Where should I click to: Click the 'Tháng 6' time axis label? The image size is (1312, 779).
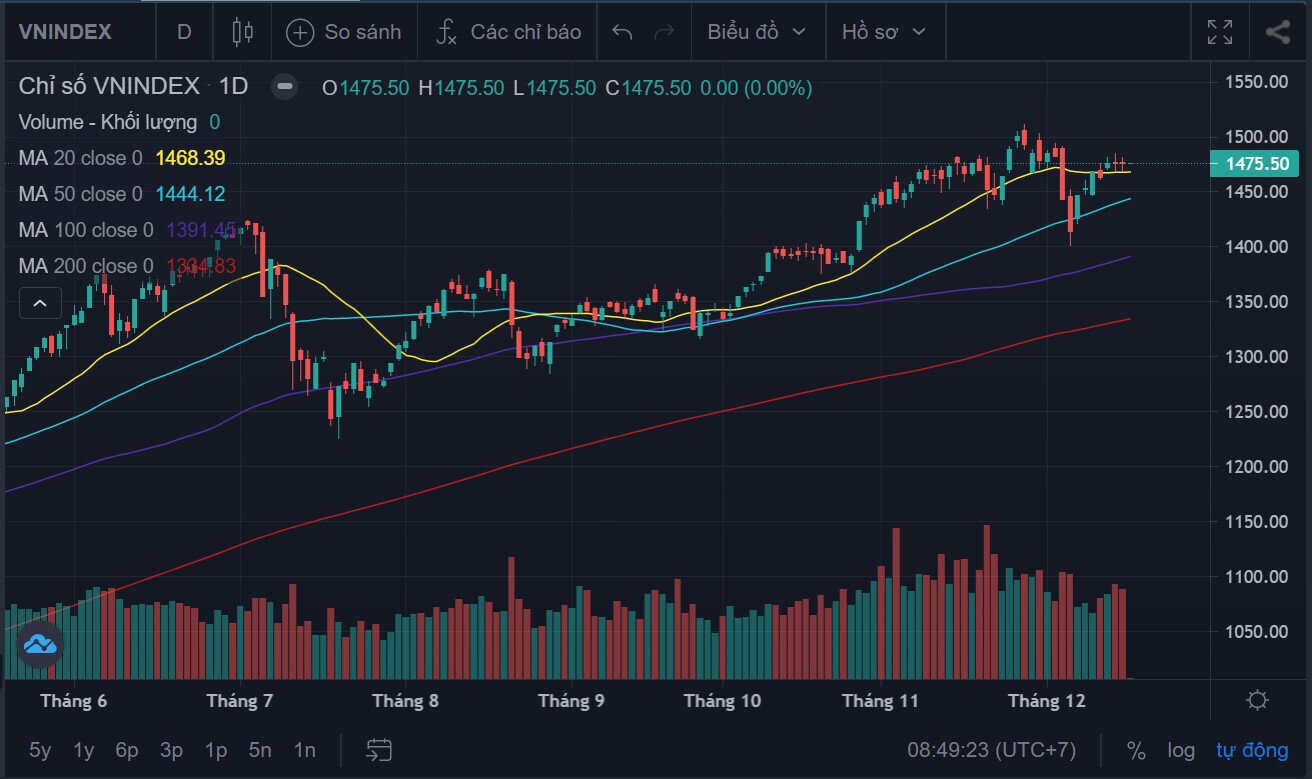click(x=73, y=700)
